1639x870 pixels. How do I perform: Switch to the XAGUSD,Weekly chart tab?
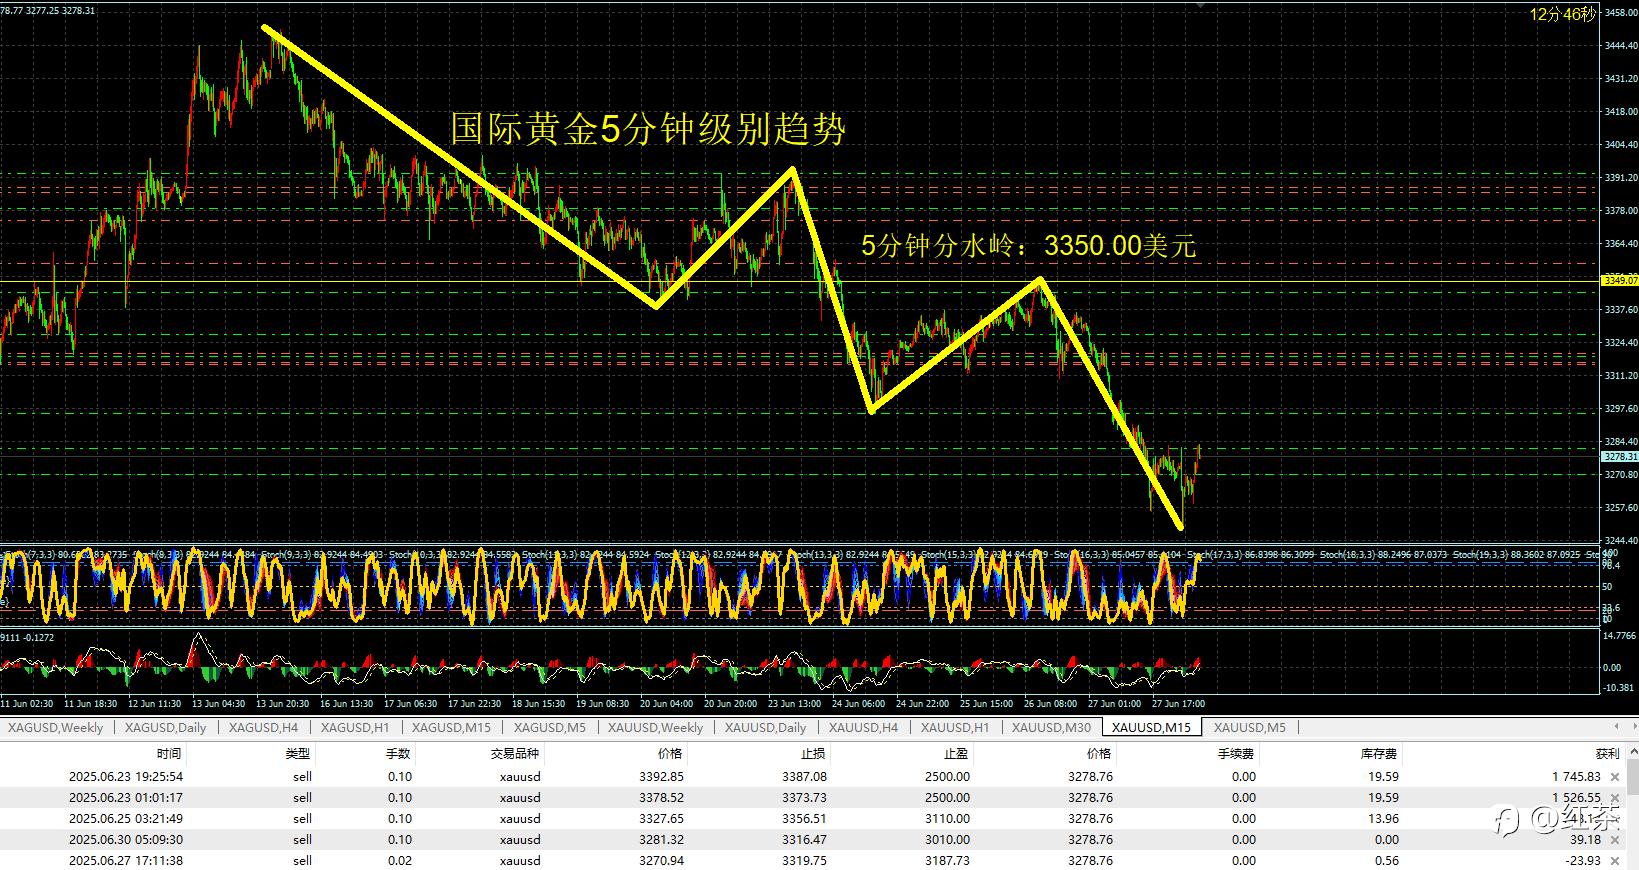point(56,728)
